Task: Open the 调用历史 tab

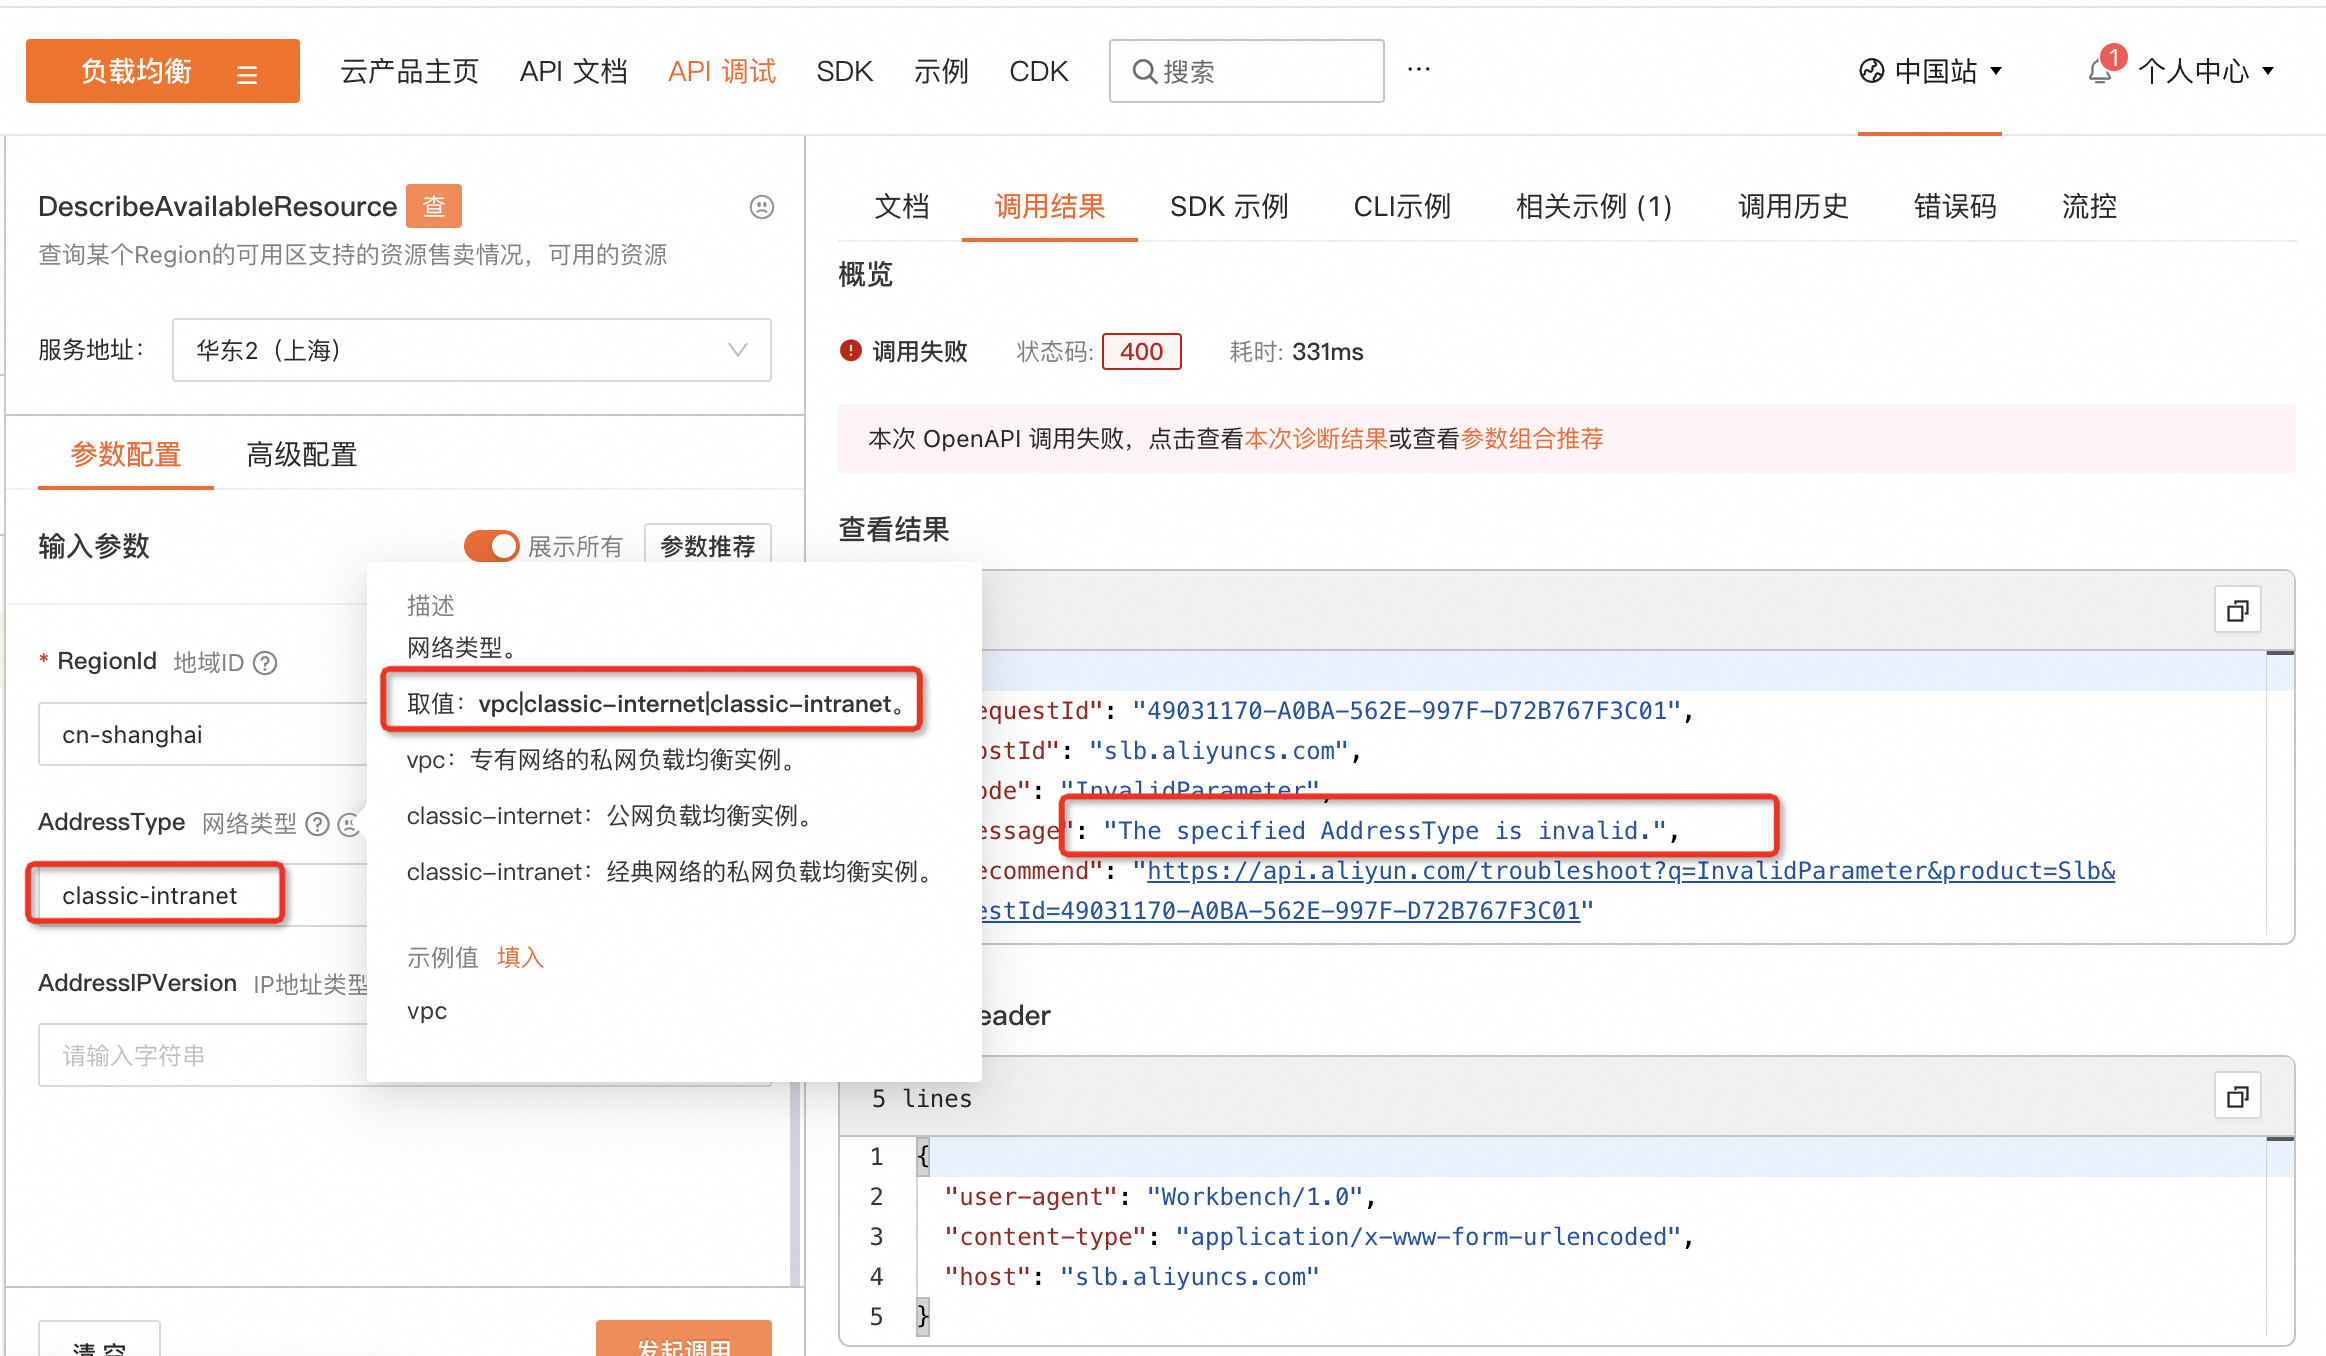Action: pos(1793,207)
